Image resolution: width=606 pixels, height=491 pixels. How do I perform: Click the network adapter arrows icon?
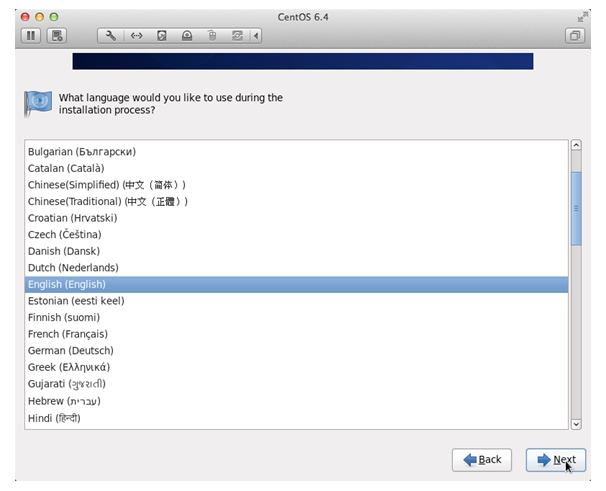point(136,36)
